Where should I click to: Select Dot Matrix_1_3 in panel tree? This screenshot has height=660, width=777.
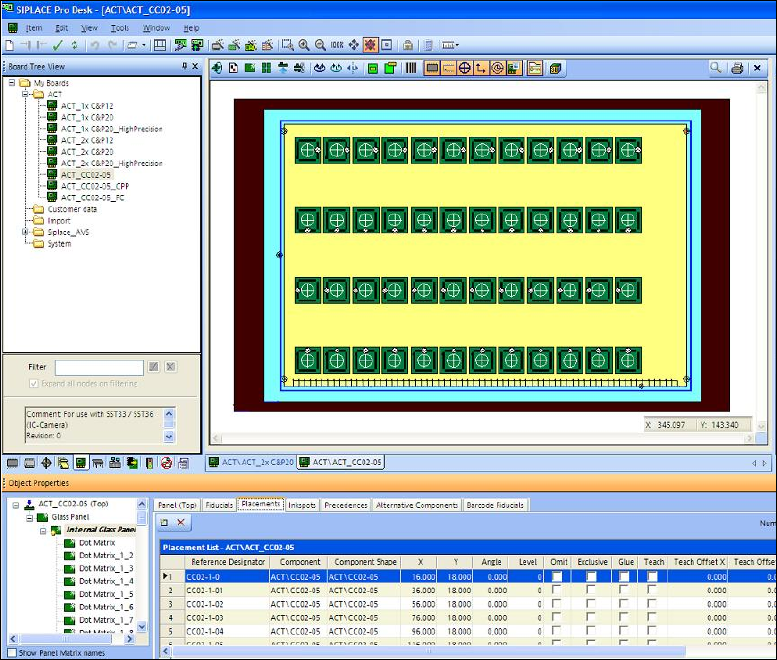[106, 568]
